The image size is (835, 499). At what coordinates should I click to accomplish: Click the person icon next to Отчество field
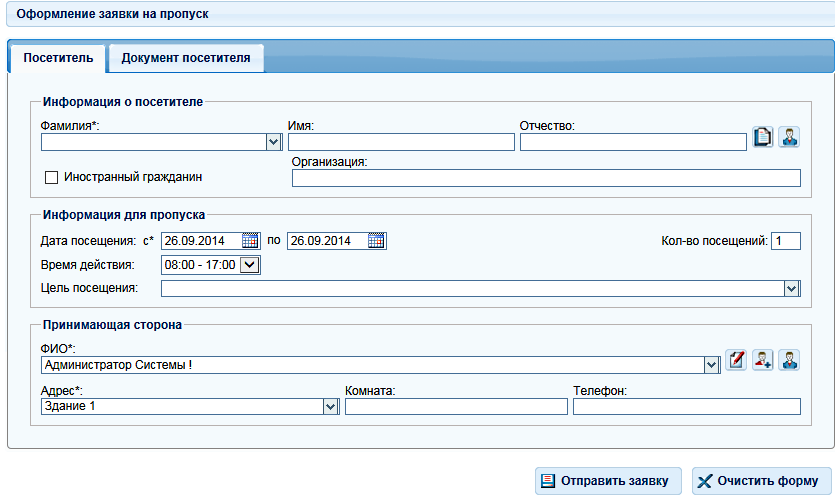coord(789,137)
